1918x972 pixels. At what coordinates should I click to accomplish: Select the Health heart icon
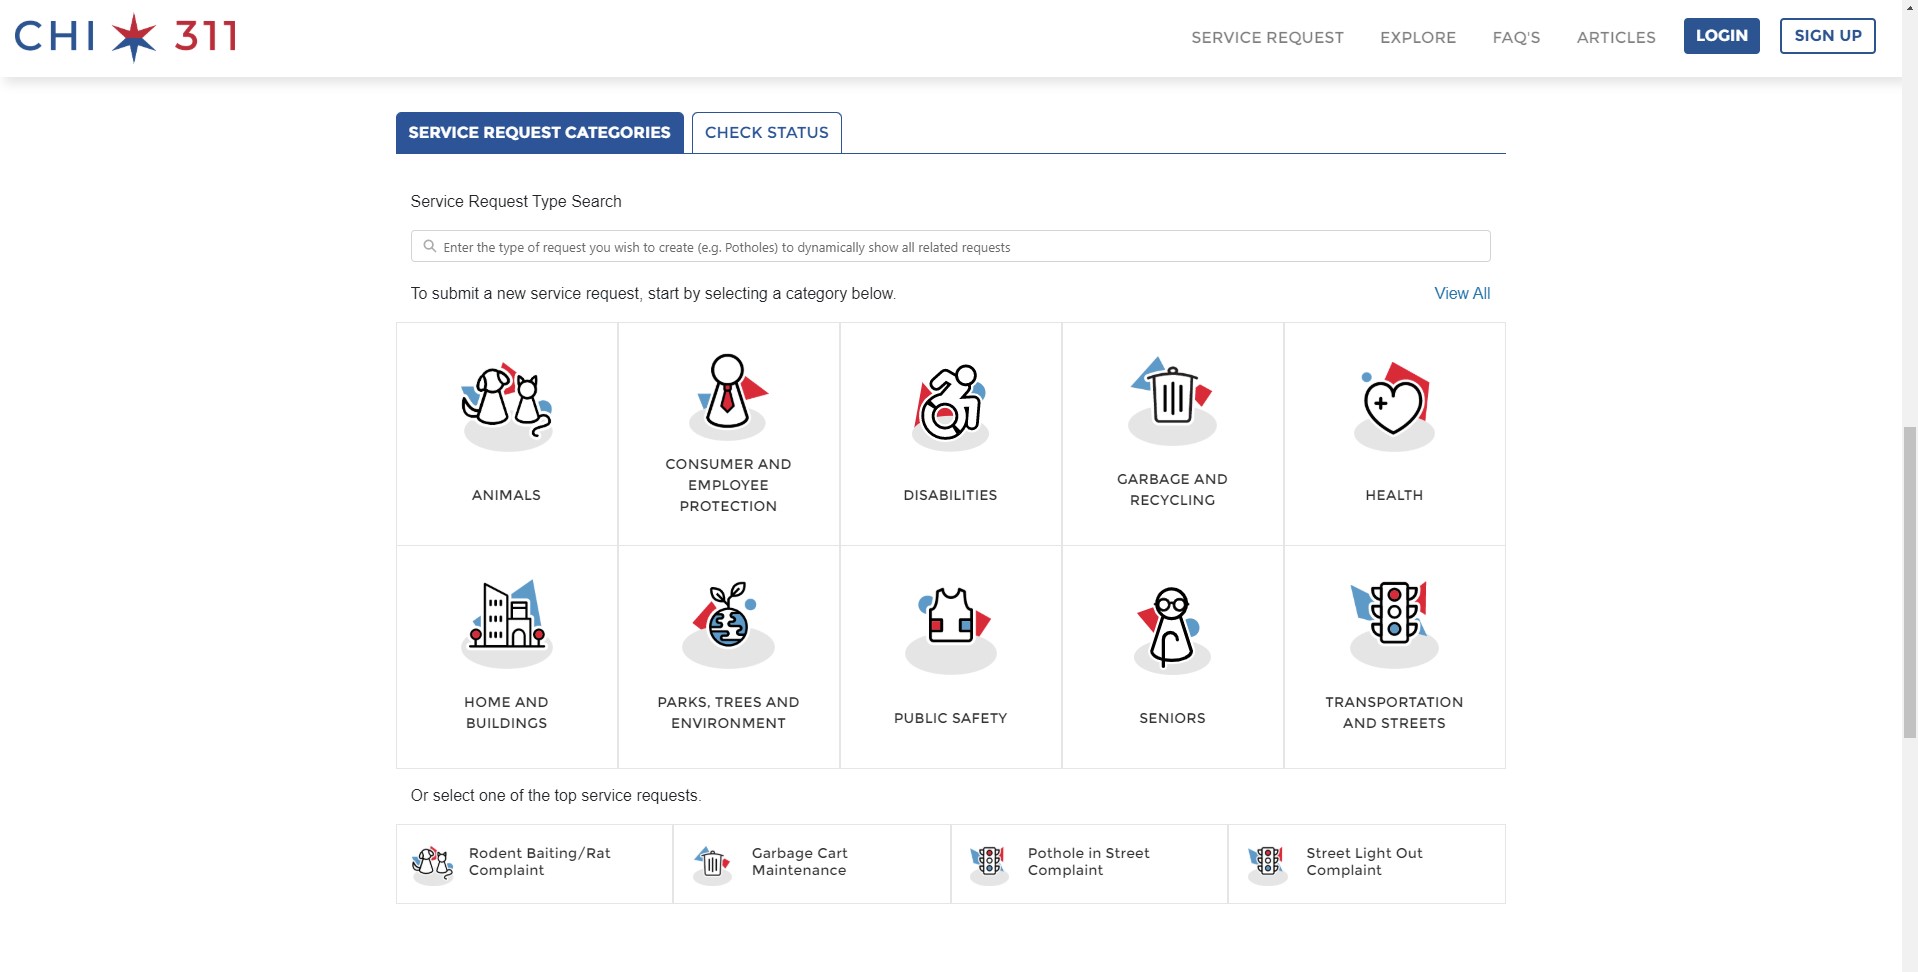point(1394,406)
